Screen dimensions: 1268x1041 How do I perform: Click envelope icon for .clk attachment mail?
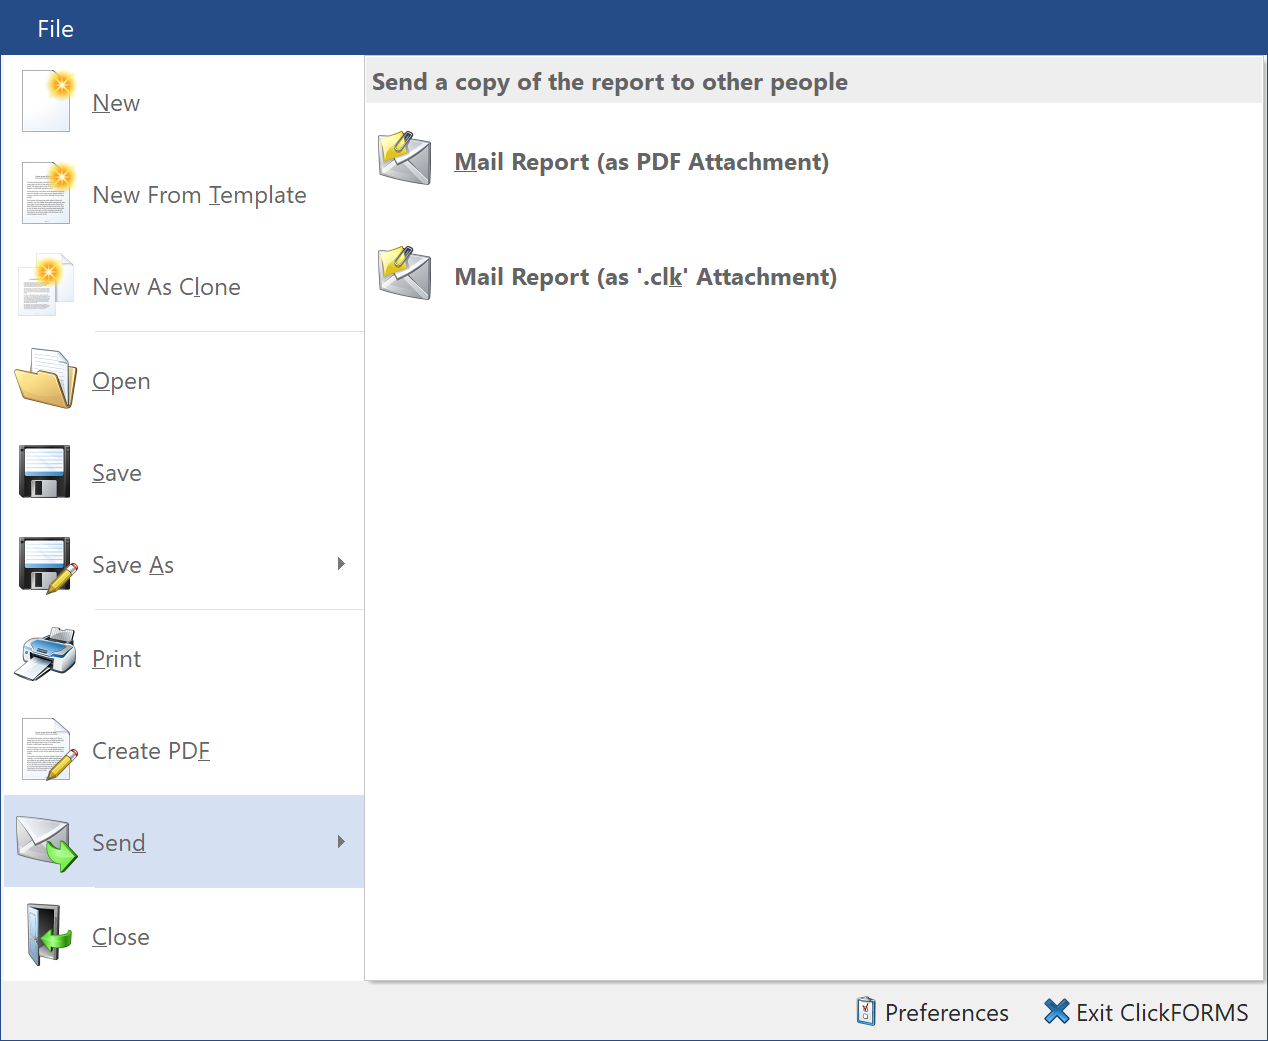tap(405, 274)
